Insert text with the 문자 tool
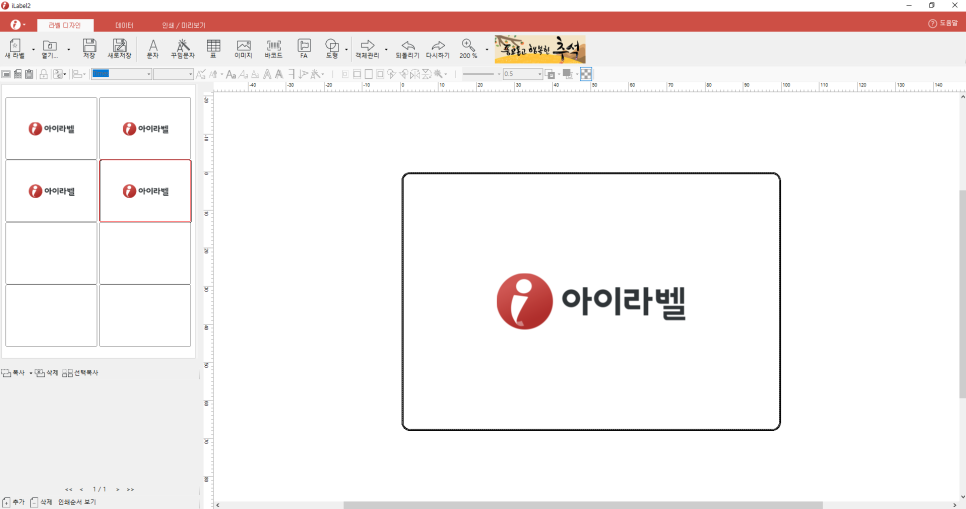The image size is (966, 509). 153,48
